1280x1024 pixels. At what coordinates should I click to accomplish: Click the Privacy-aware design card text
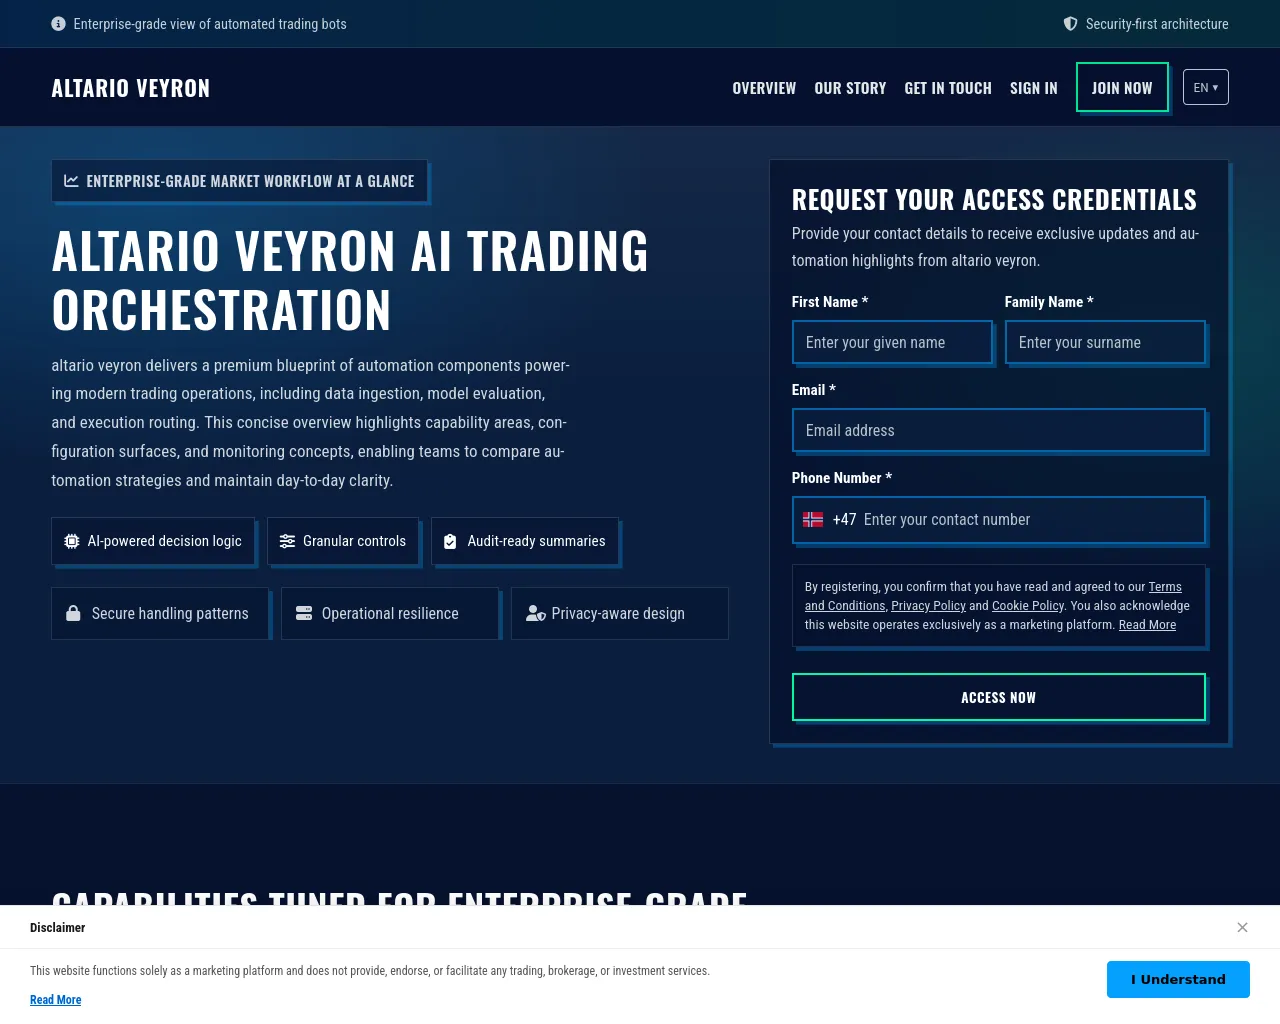click(x=618, y=613)
